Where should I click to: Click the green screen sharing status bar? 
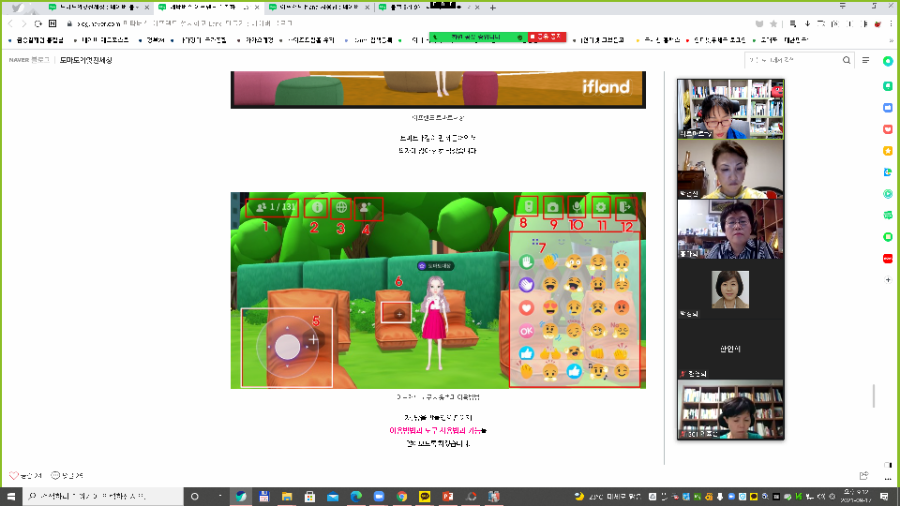[478, 37]
